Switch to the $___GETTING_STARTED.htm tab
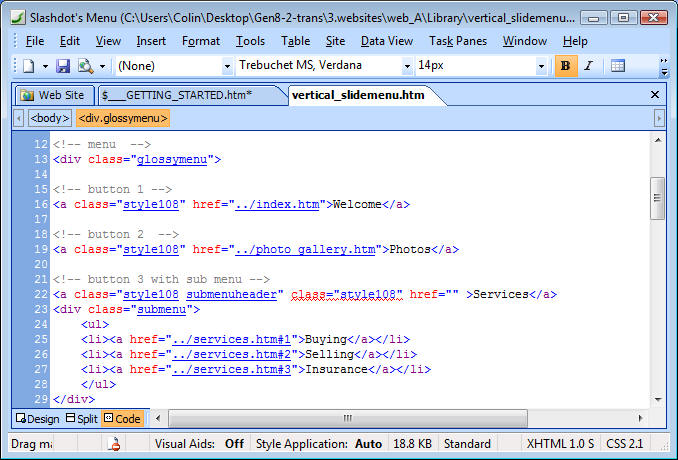This screenshot has height=460, width=678. tap(188, 95)
